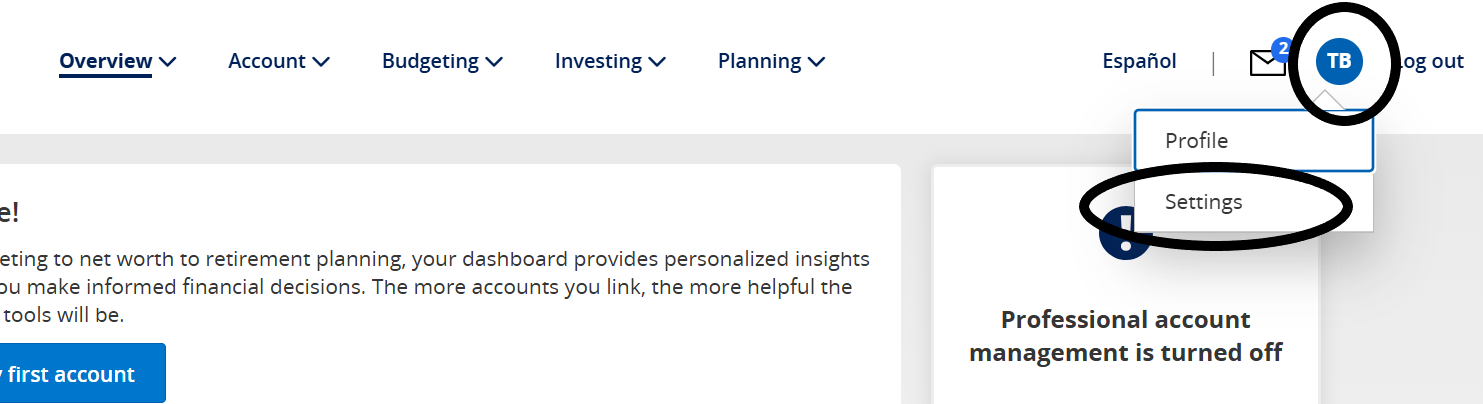Expand the Account chevron arrow

tap(321, 62)
